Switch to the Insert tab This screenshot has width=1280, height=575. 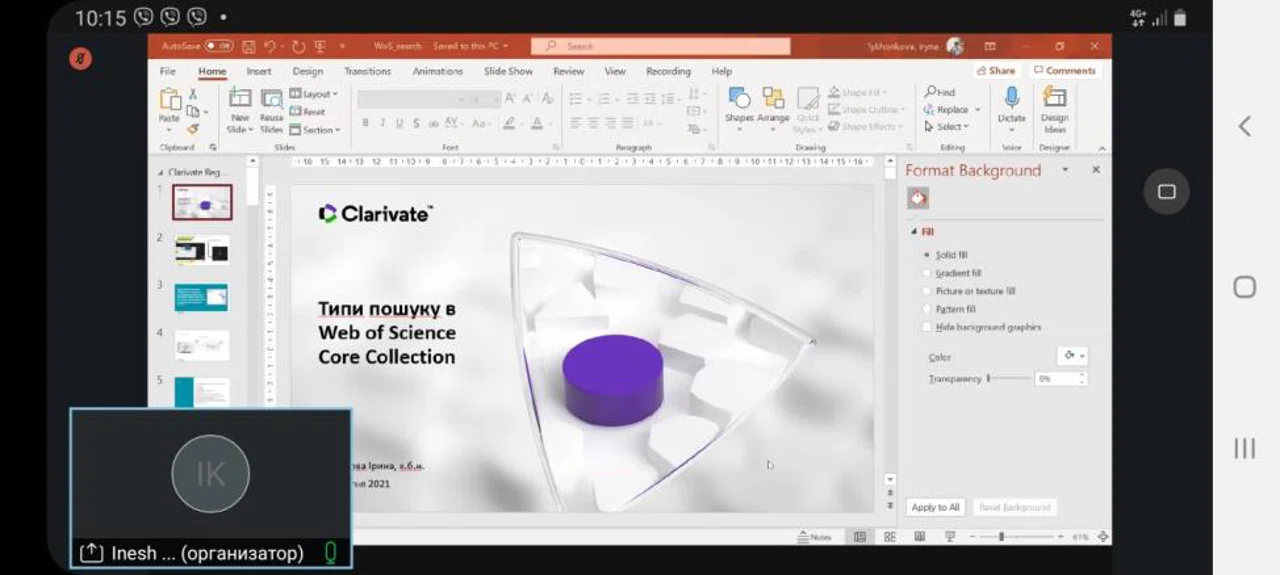pos(259,71)
